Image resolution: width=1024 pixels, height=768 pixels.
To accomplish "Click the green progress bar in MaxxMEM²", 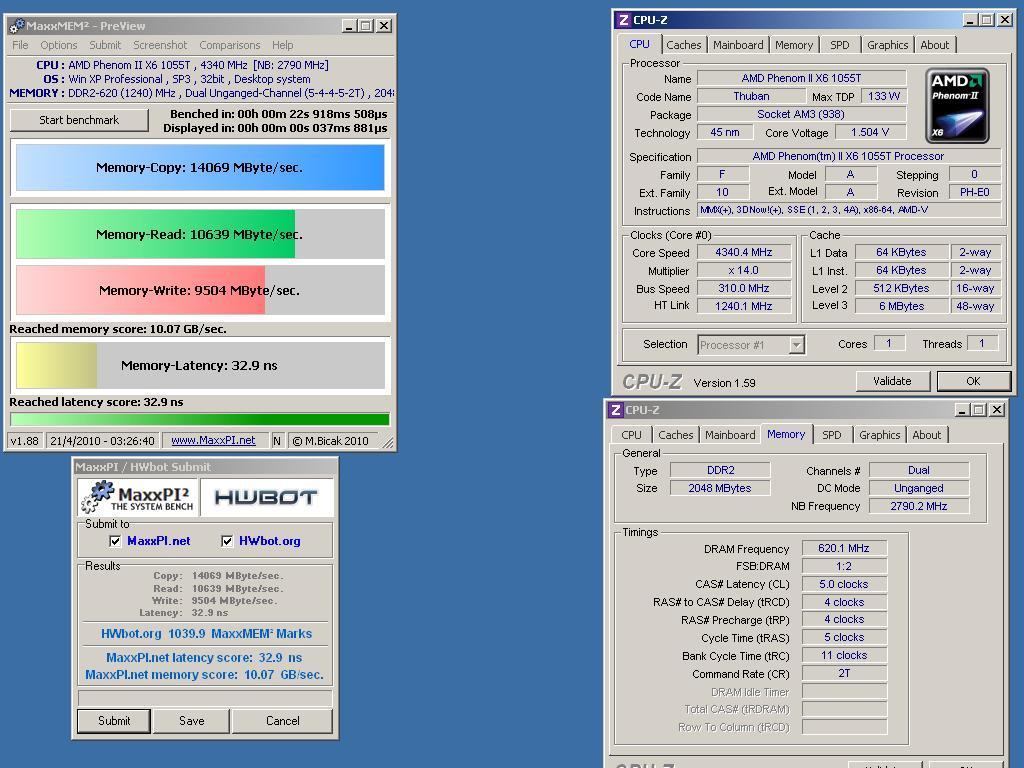I will coord(200,419).
